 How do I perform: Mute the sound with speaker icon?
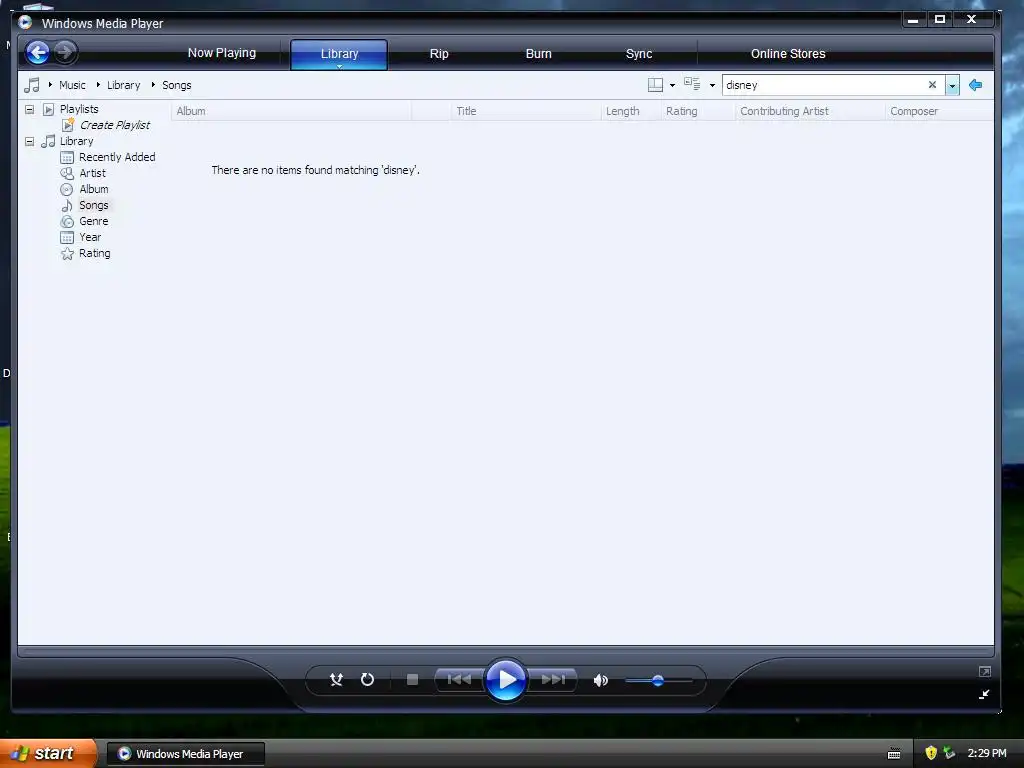pos(601,680)
